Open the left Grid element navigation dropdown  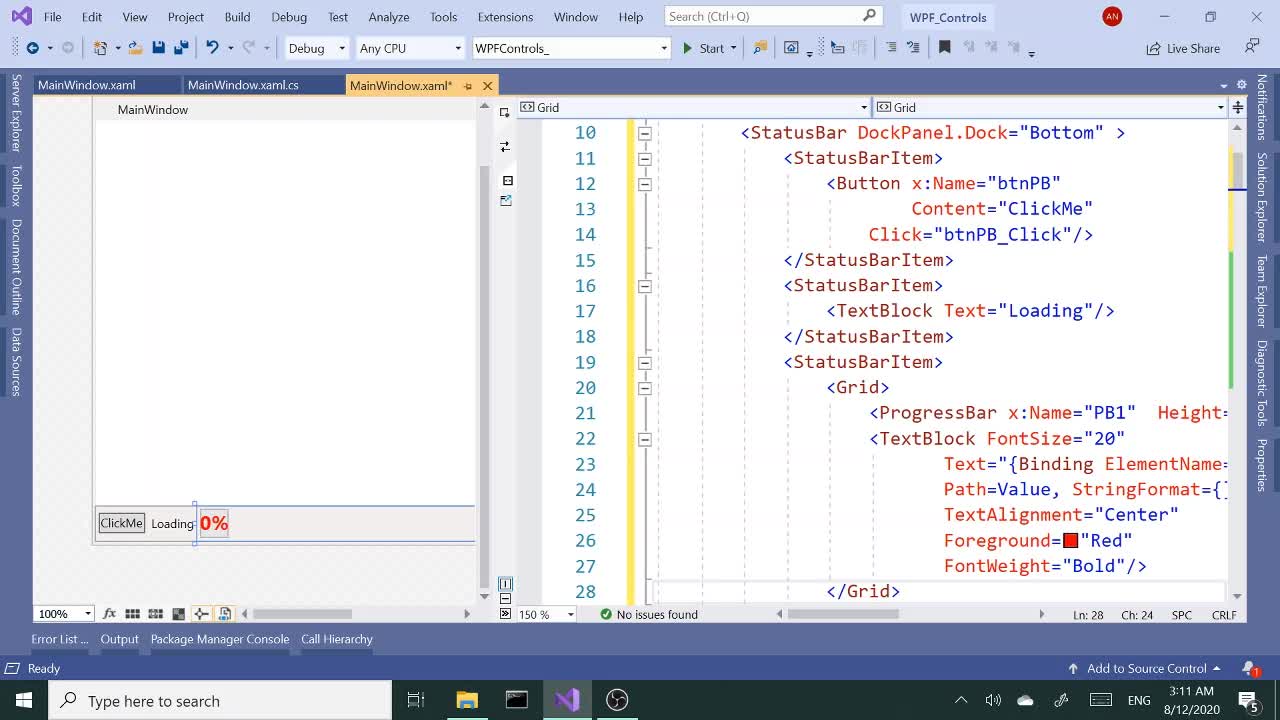[693, 107]
